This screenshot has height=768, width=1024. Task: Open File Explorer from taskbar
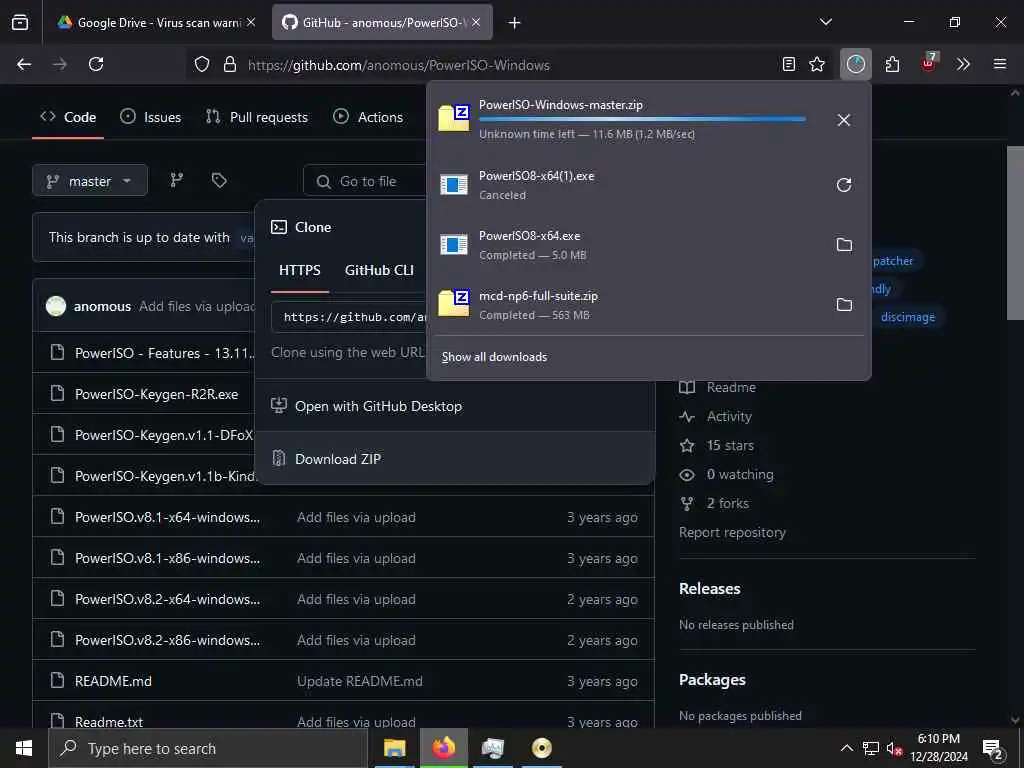coord(394,748)
